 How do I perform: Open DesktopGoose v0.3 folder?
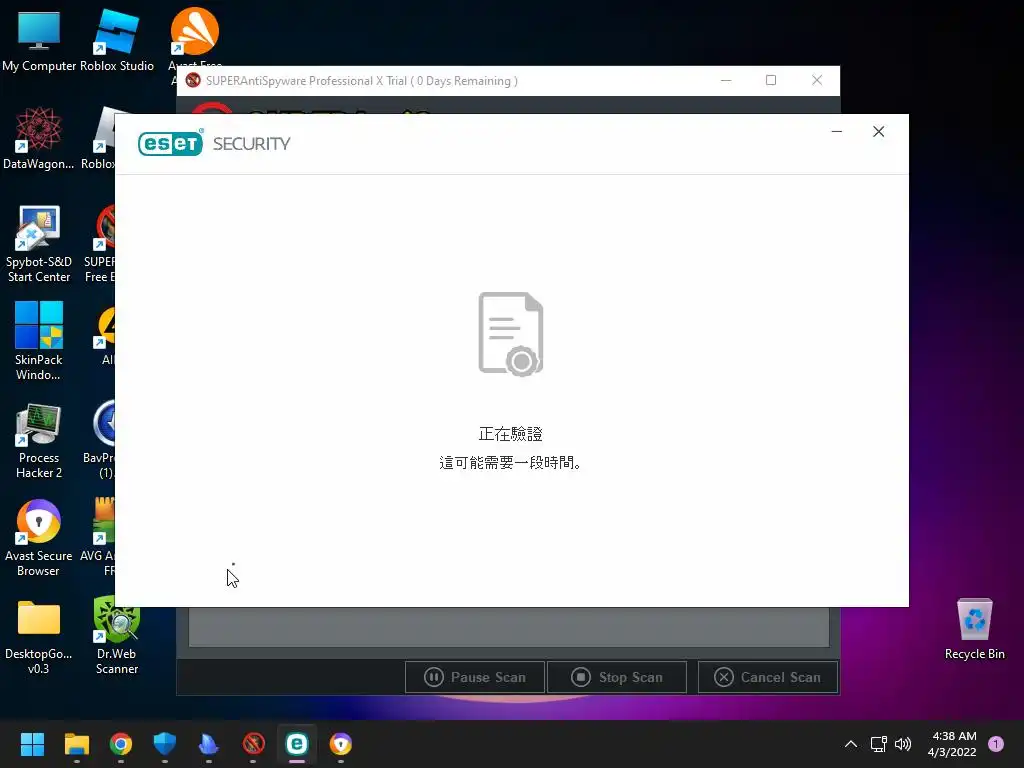39,636
